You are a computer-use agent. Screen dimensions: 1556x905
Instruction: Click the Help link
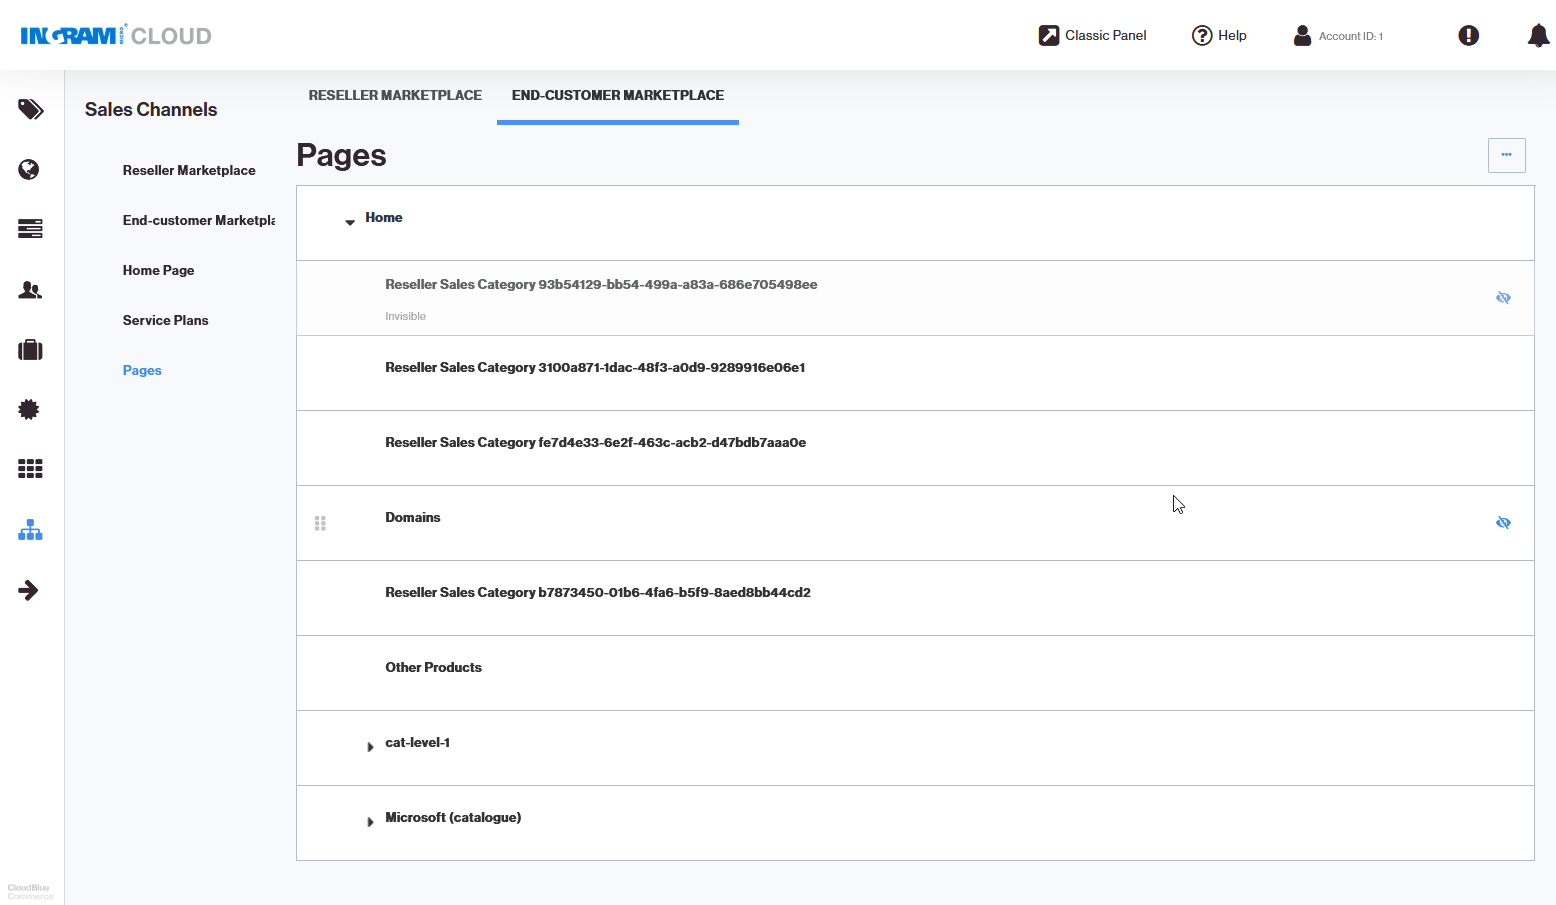pos(1219,35)
